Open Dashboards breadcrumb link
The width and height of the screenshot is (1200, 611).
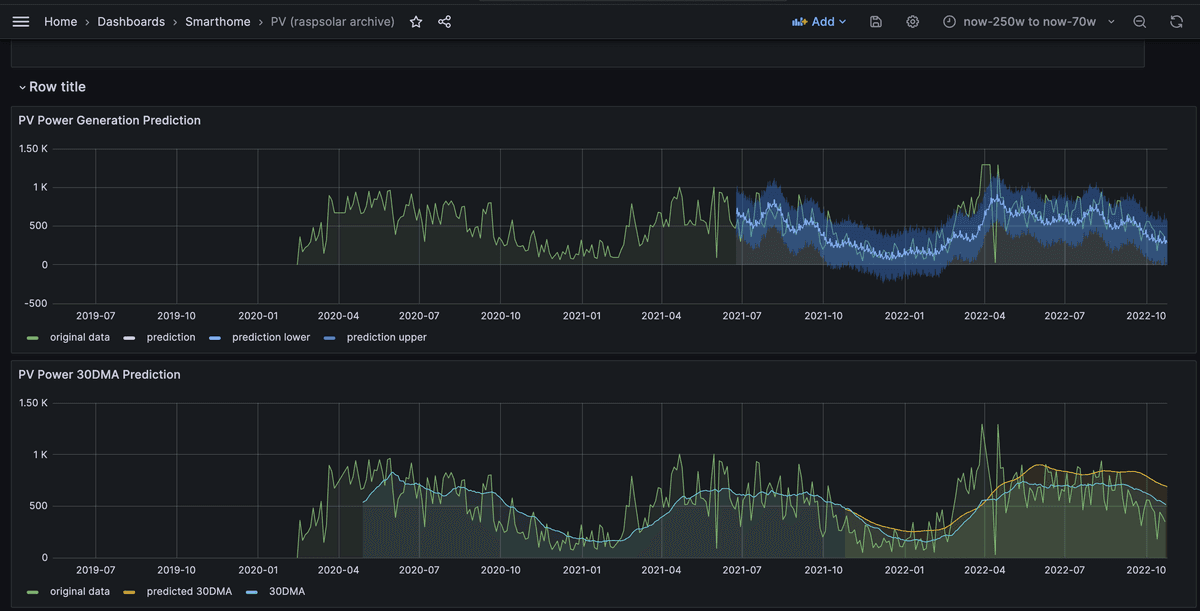pos(131,21)
